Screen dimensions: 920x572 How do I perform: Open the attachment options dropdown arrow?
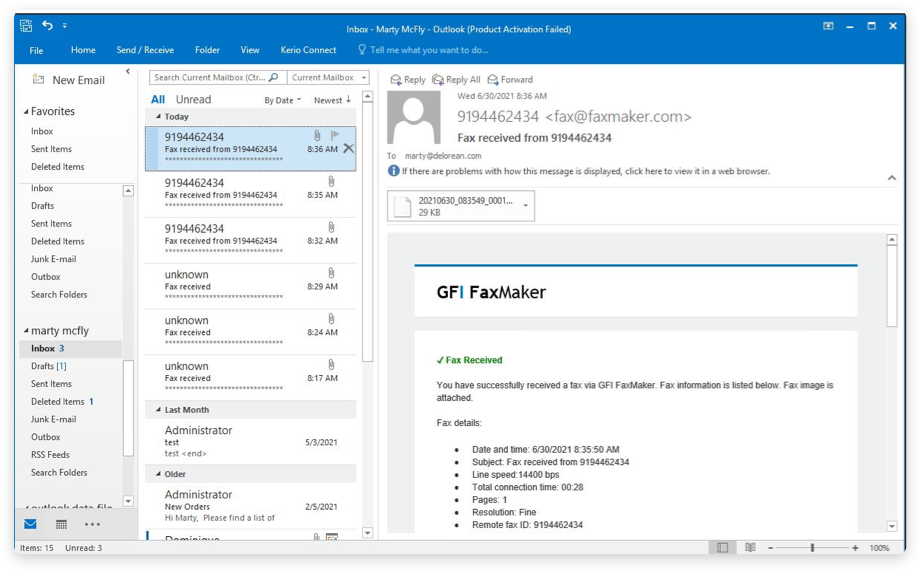pyautogui.click(x=526, y=206)
